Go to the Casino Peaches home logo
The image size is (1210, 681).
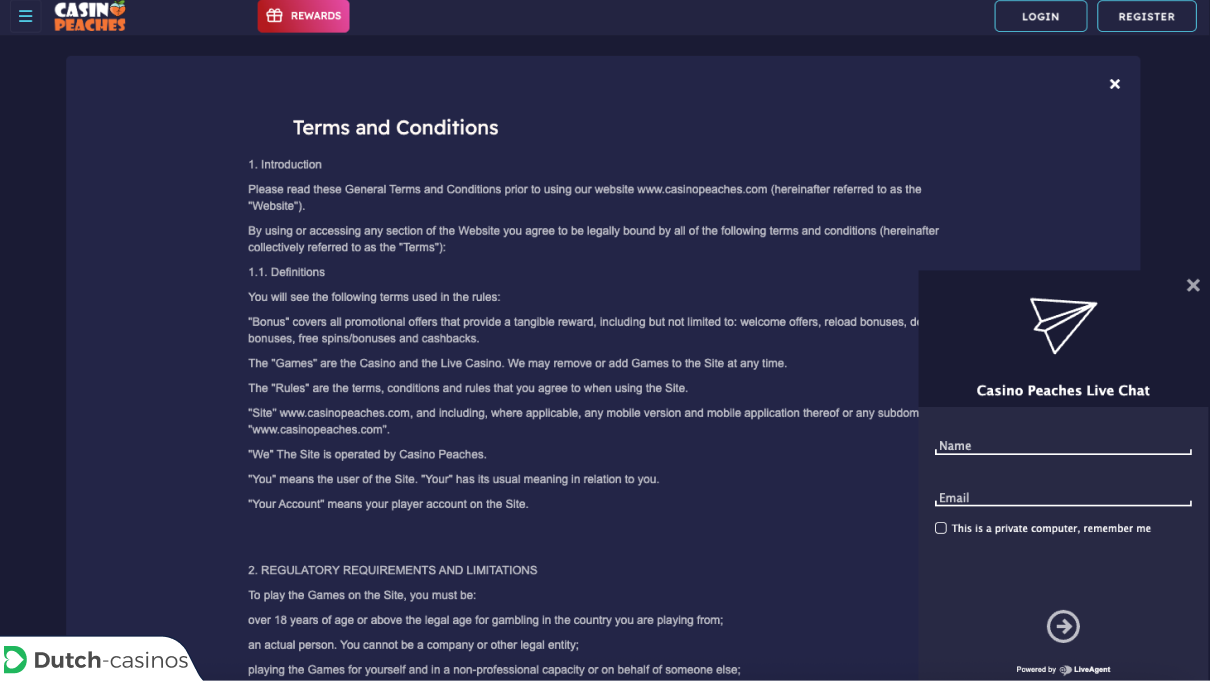pyautogui.click(x=90, y=16)
